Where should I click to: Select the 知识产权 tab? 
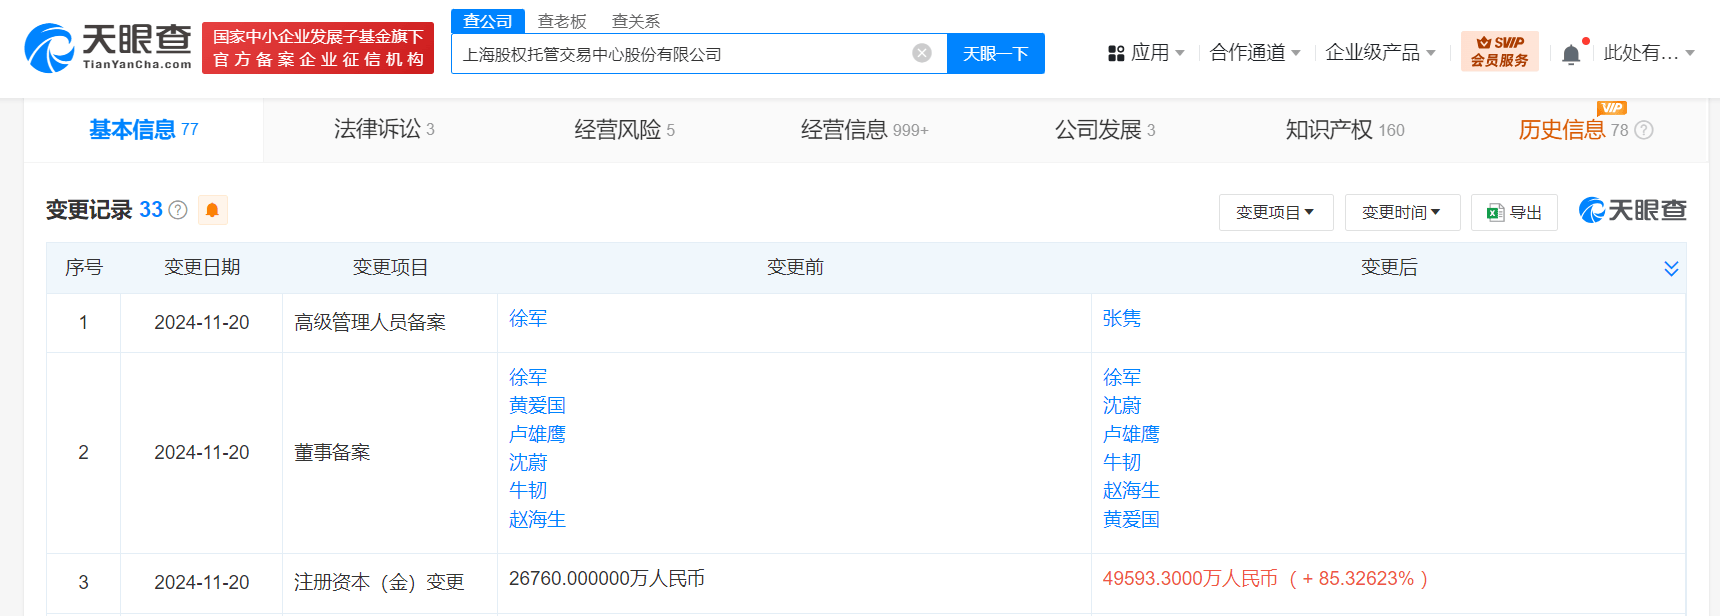tap(1345, 130)
